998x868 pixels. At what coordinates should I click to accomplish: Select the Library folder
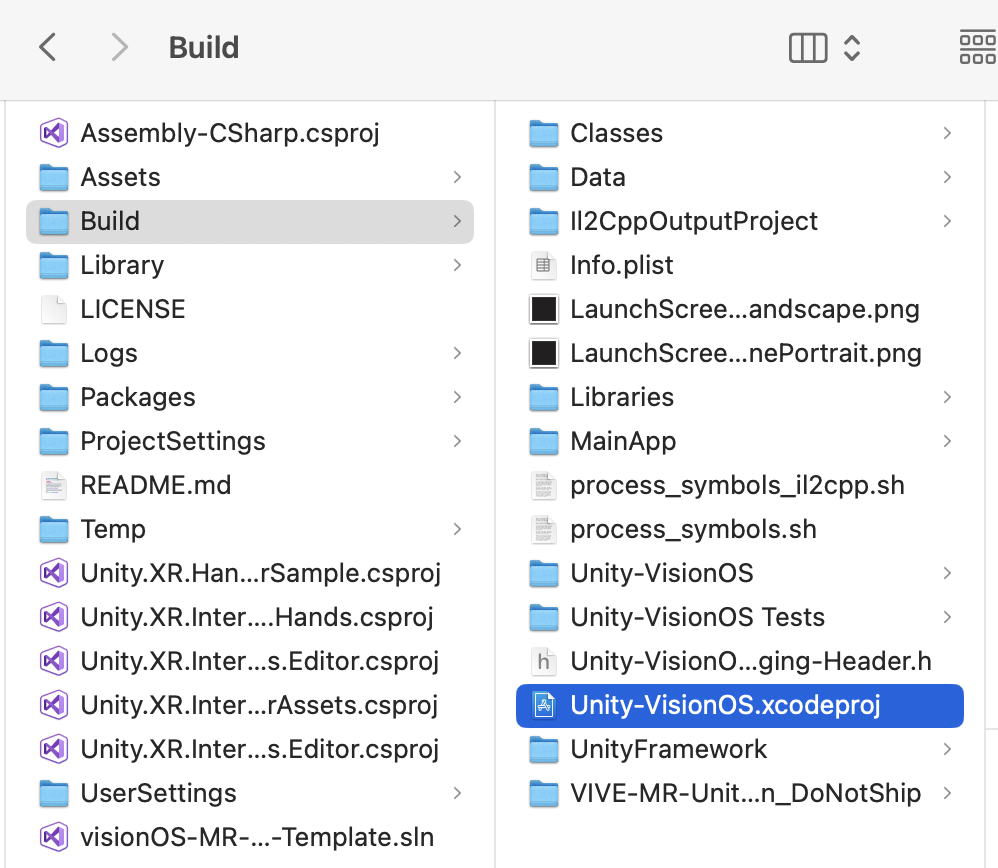coord(250,265)
